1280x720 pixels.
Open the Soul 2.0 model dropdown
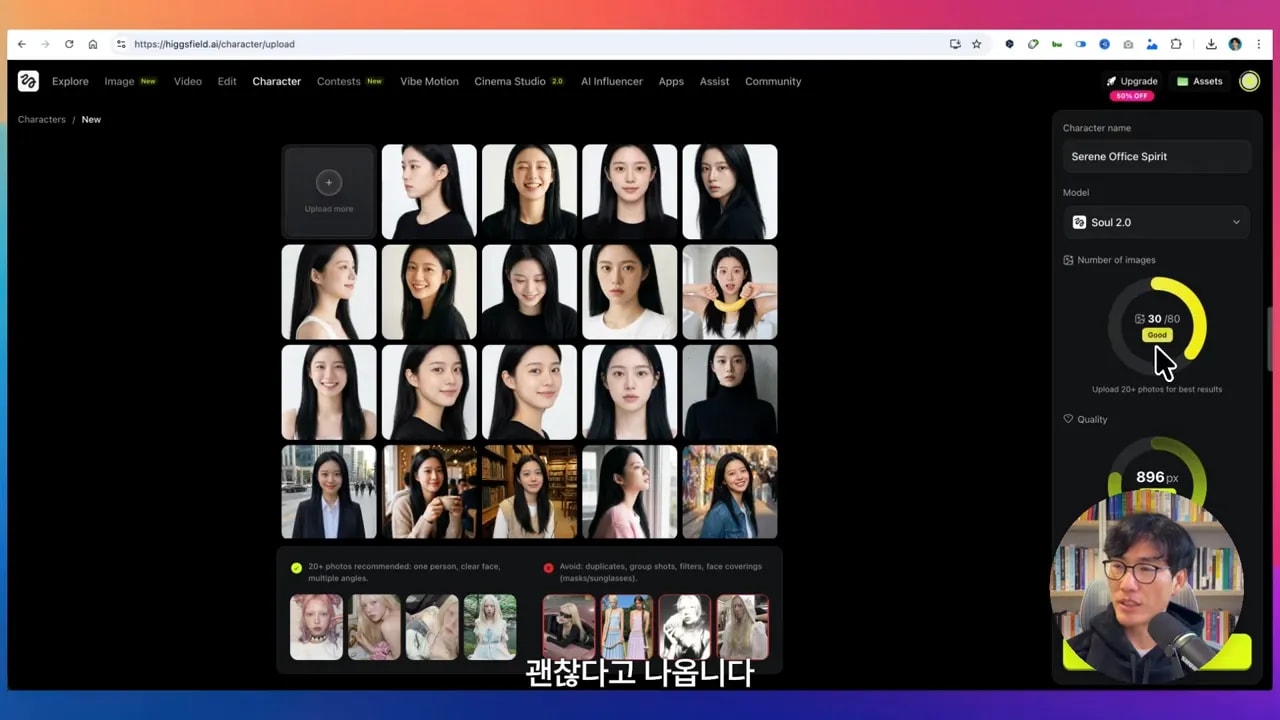(1236, 222)
